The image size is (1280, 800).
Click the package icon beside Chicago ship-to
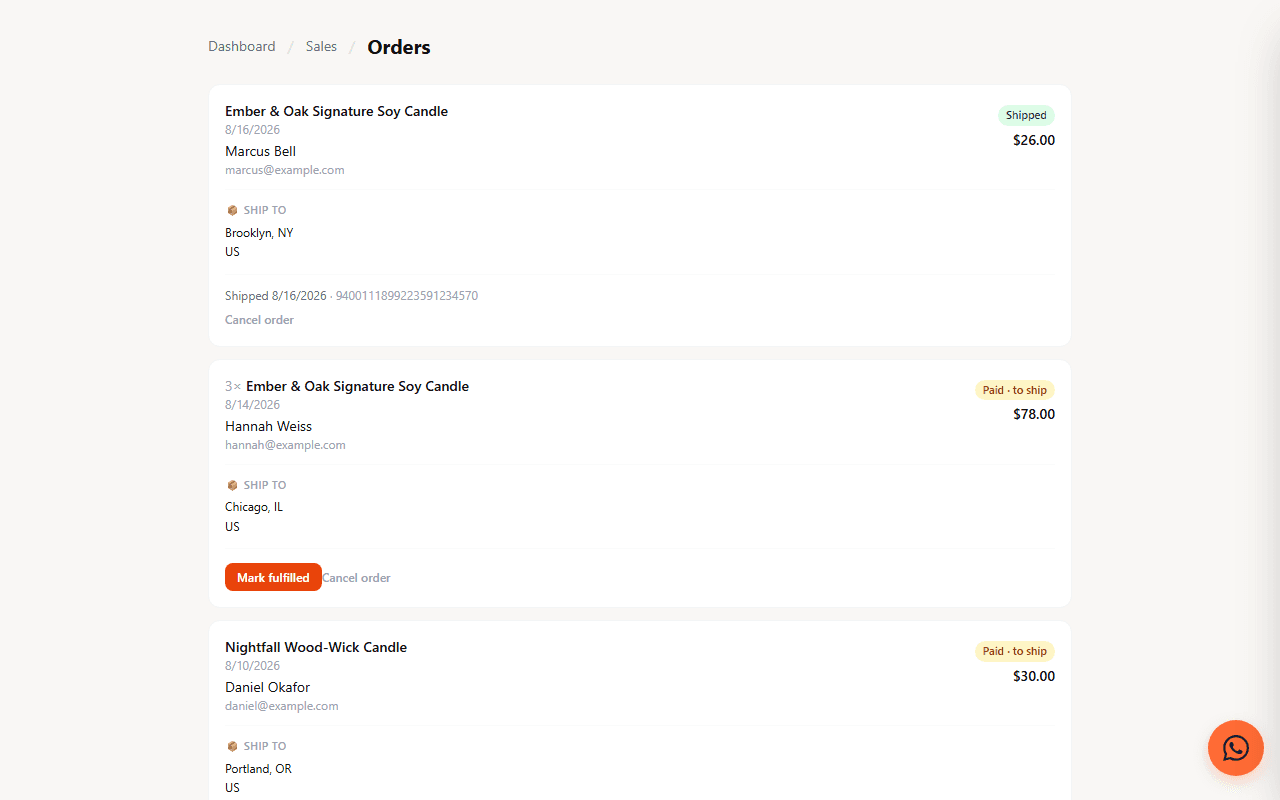(x=232, y=485)
